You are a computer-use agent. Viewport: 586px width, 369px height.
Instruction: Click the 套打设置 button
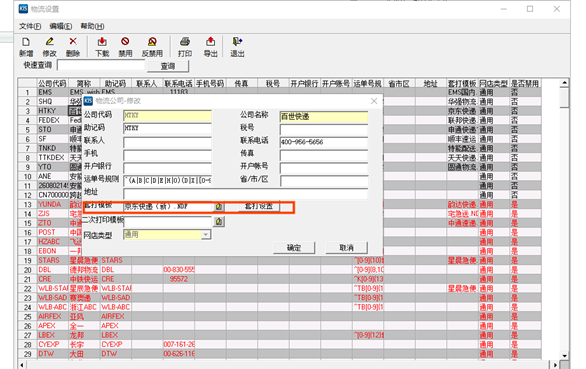coord(259,207)
